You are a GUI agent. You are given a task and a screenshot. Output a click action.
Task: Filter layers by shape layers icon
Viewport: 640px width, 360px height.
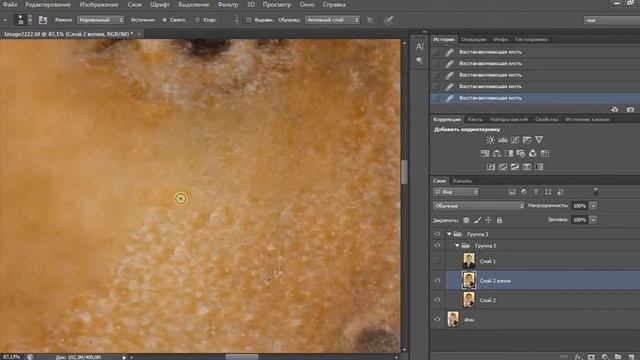tap(548, 192)
